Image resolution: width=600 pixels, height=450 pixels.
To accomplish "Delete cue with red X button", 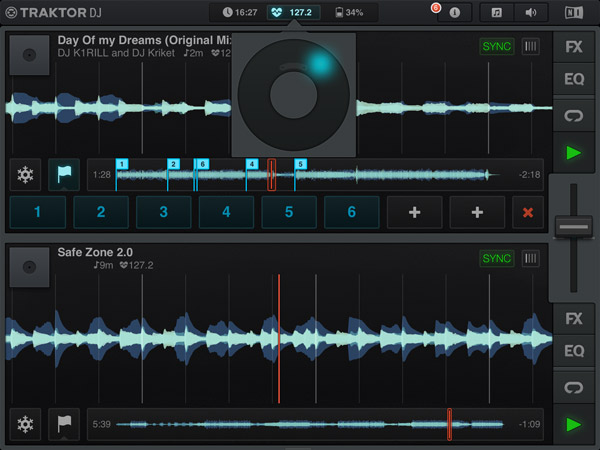I will [x=524, y=212].
